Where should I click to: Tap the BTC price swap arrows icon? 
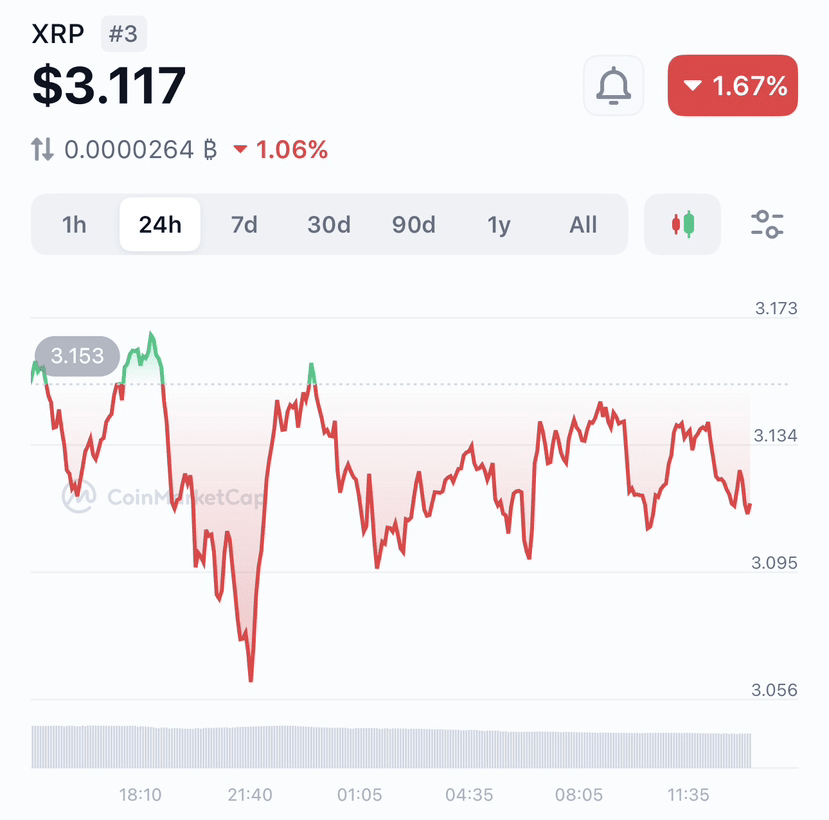(42, 150)
